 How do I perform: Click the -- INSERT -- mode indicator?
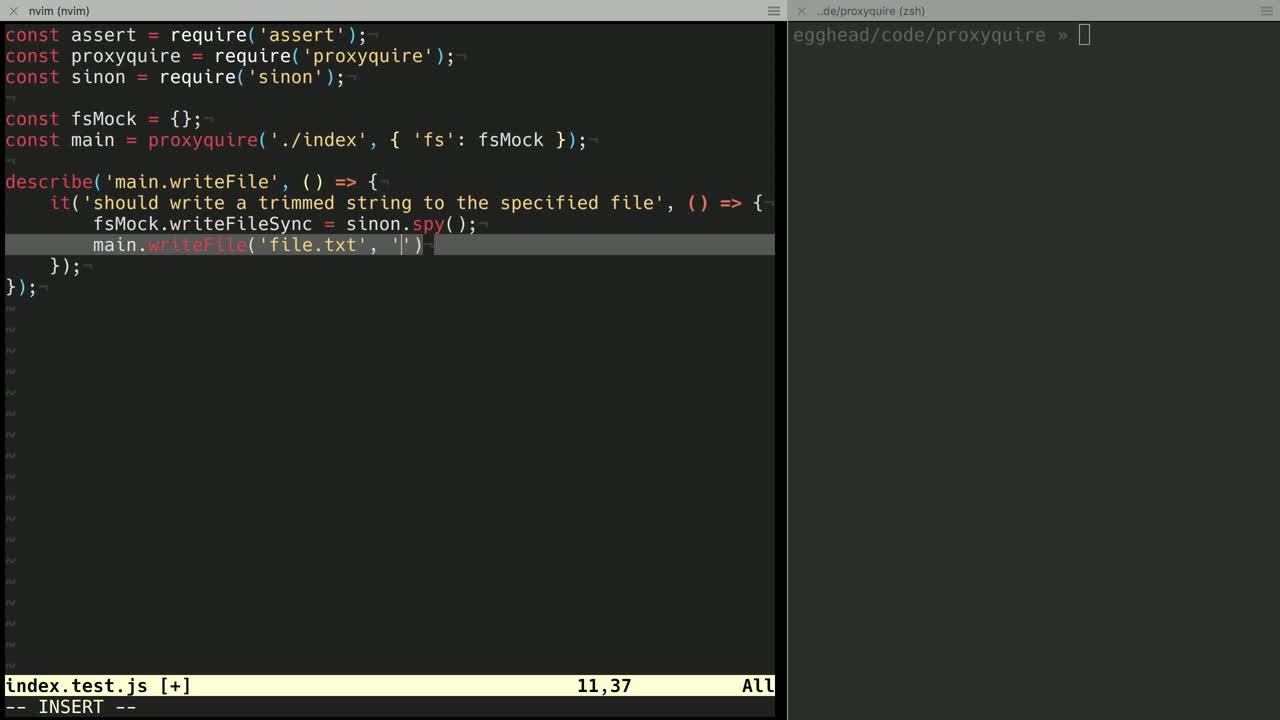(70, 707)
